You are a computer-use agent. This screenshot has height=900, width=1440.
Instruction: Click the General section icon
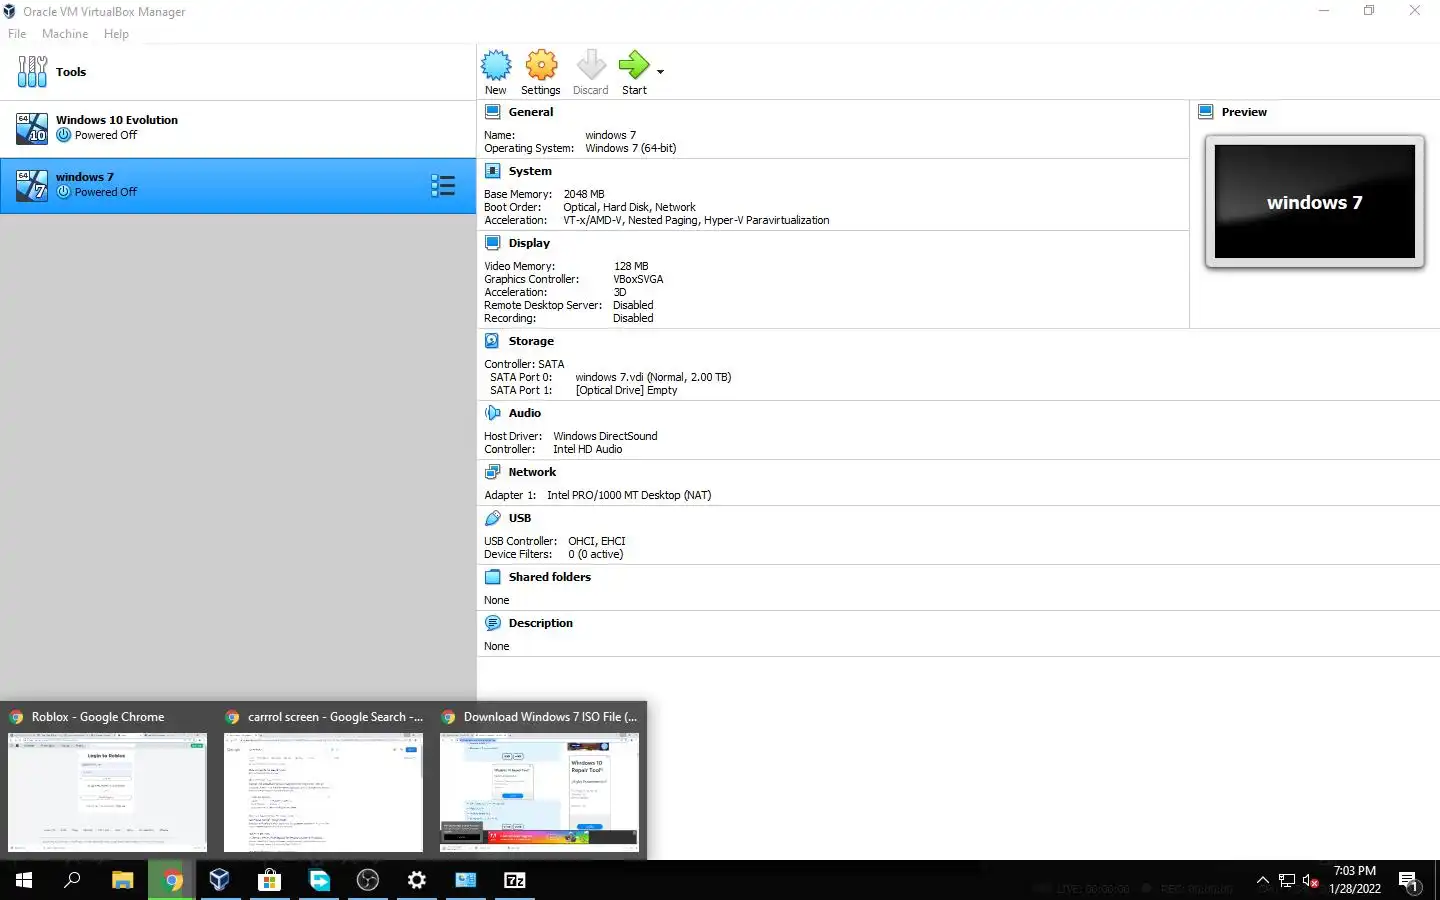coord(493,112)
